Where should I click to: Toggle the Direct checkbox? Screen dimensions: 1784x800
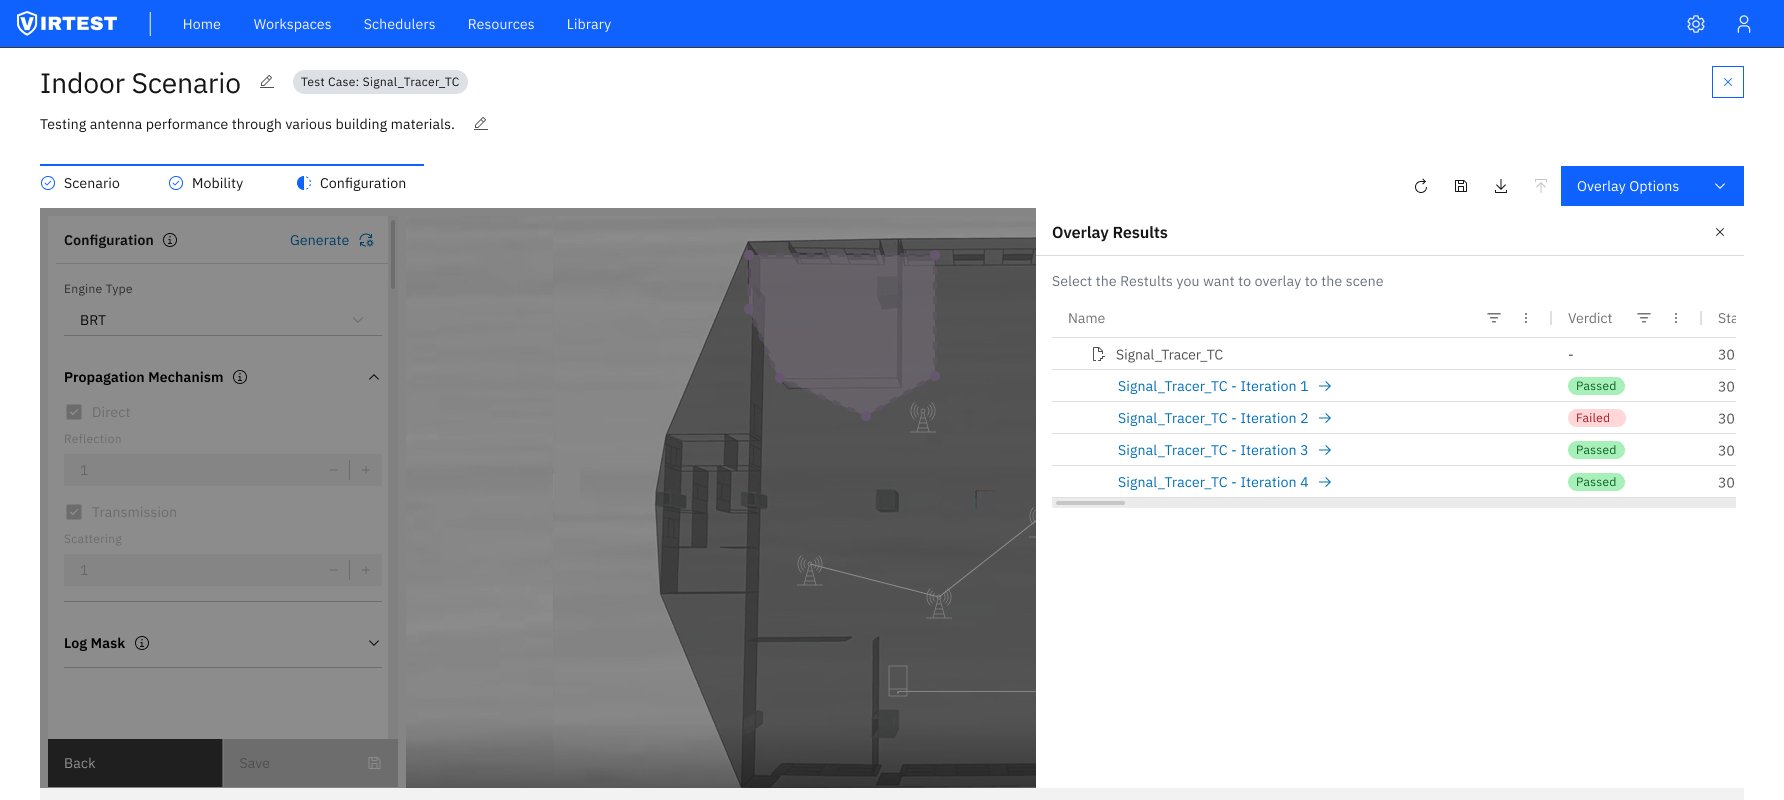(74, 412)
